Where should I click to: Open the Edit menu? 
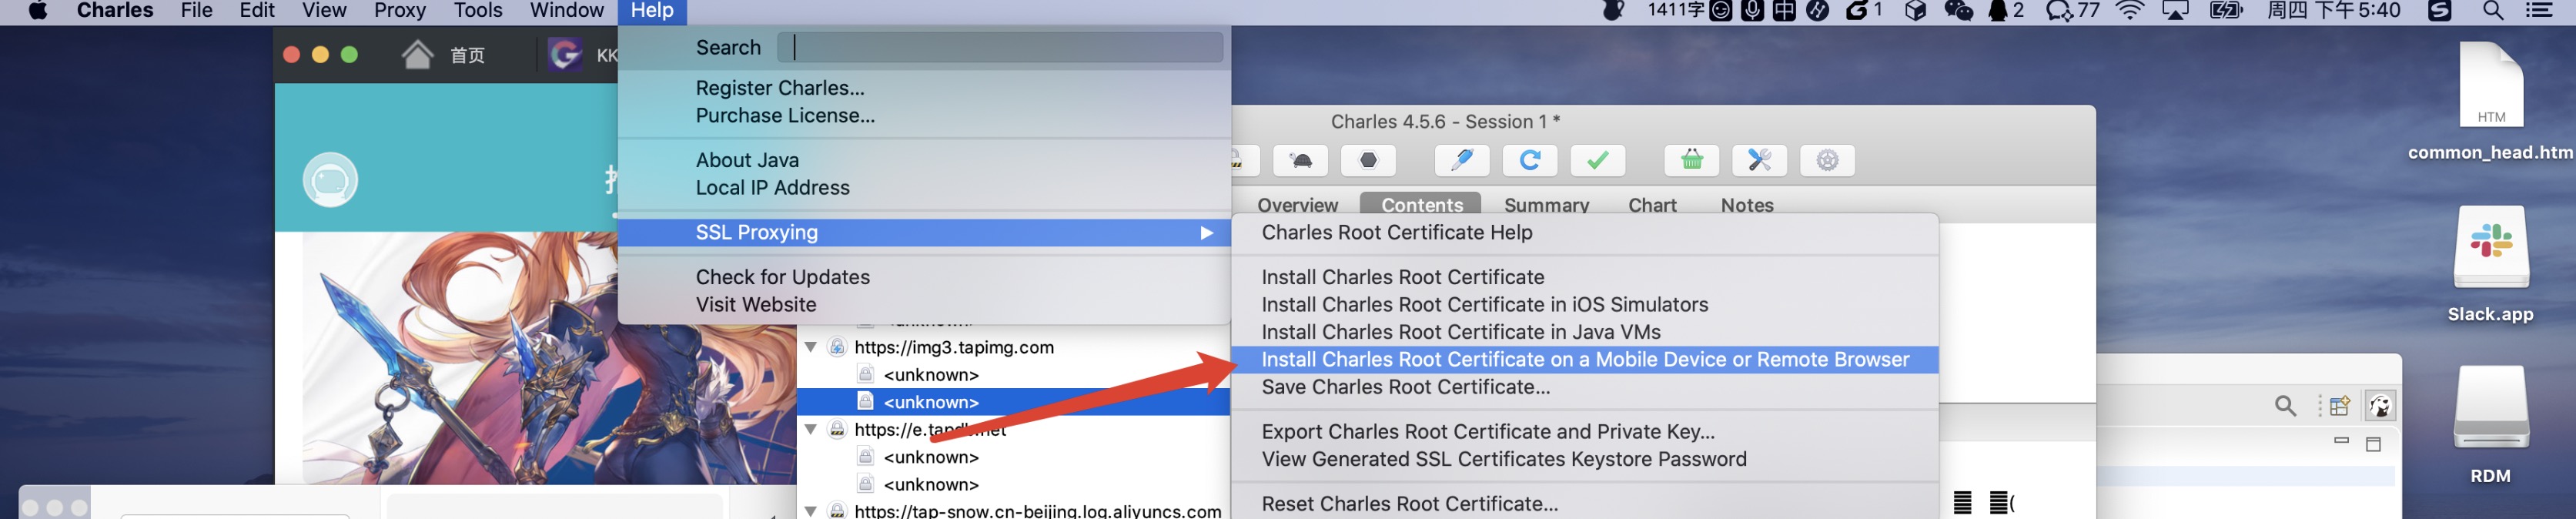pyautogui.click(x=257, y=11)
